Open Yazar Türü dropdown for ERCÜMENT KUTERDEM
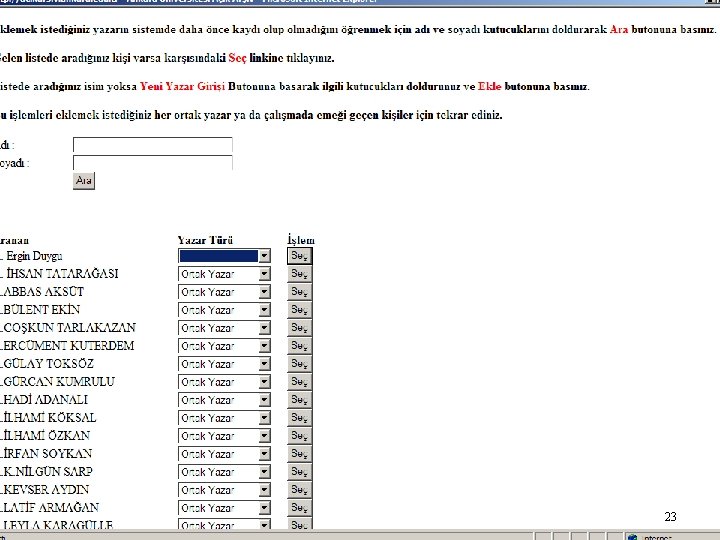 coord(224,346)
